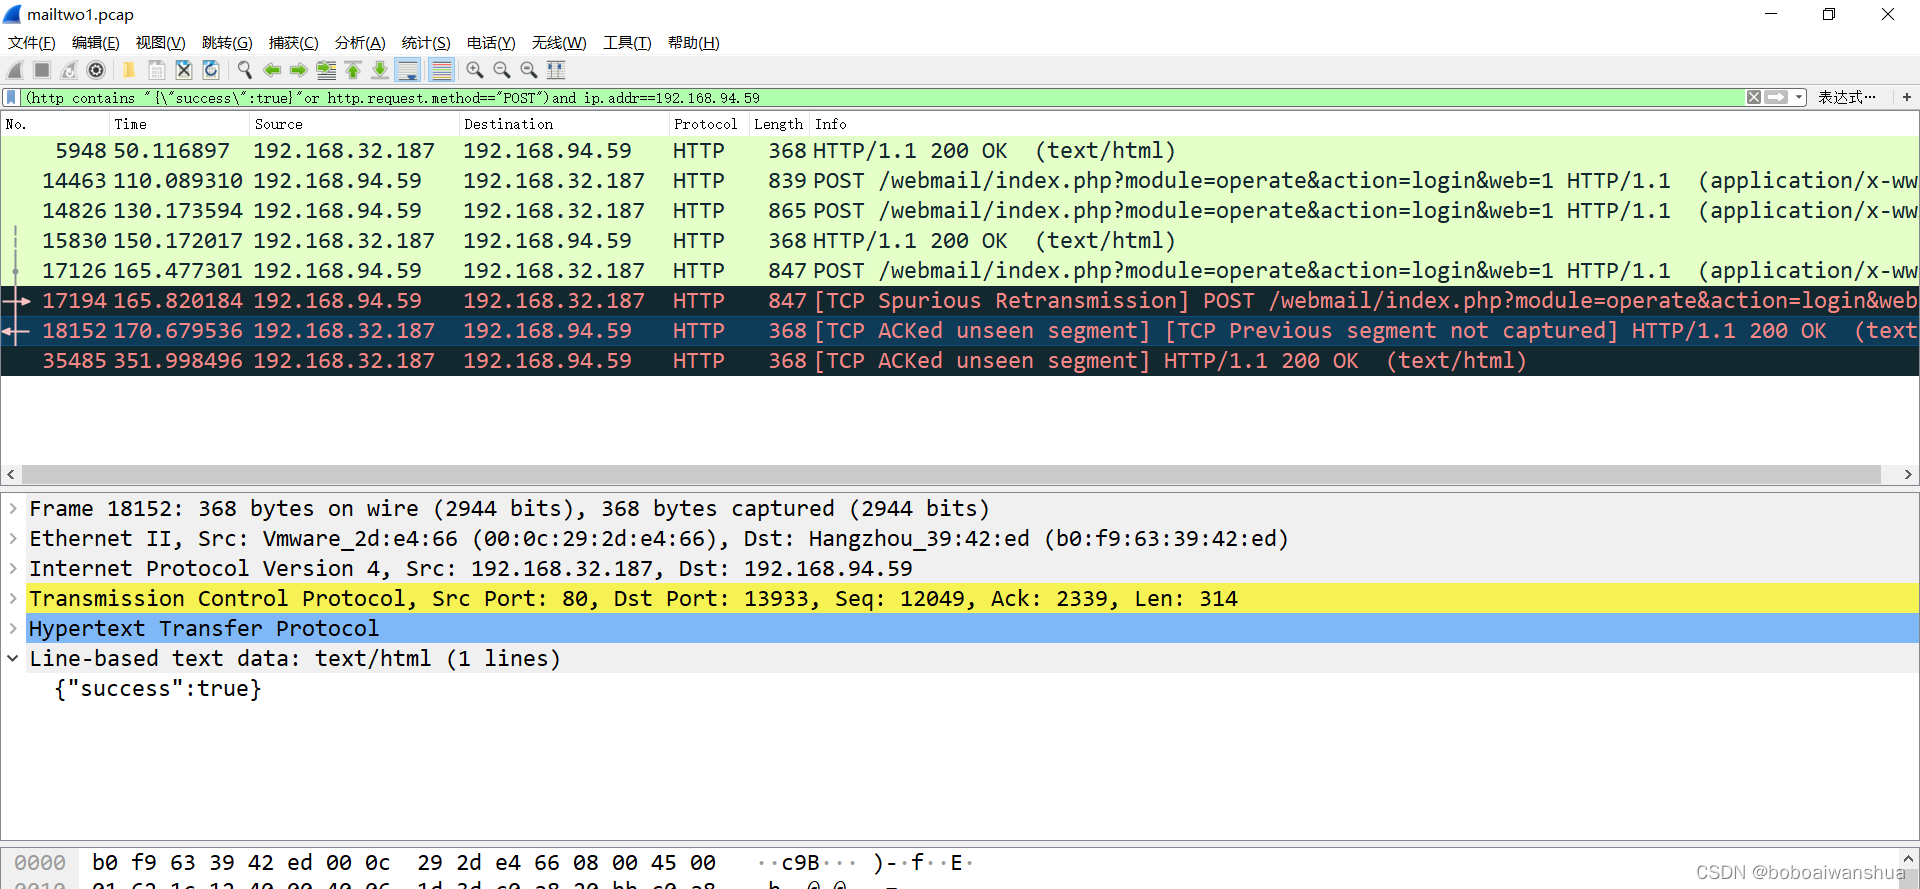The width and height of the screenshot is (1920, 889).
Task: Click the stop capture square icon
Action: coord(42,70)
